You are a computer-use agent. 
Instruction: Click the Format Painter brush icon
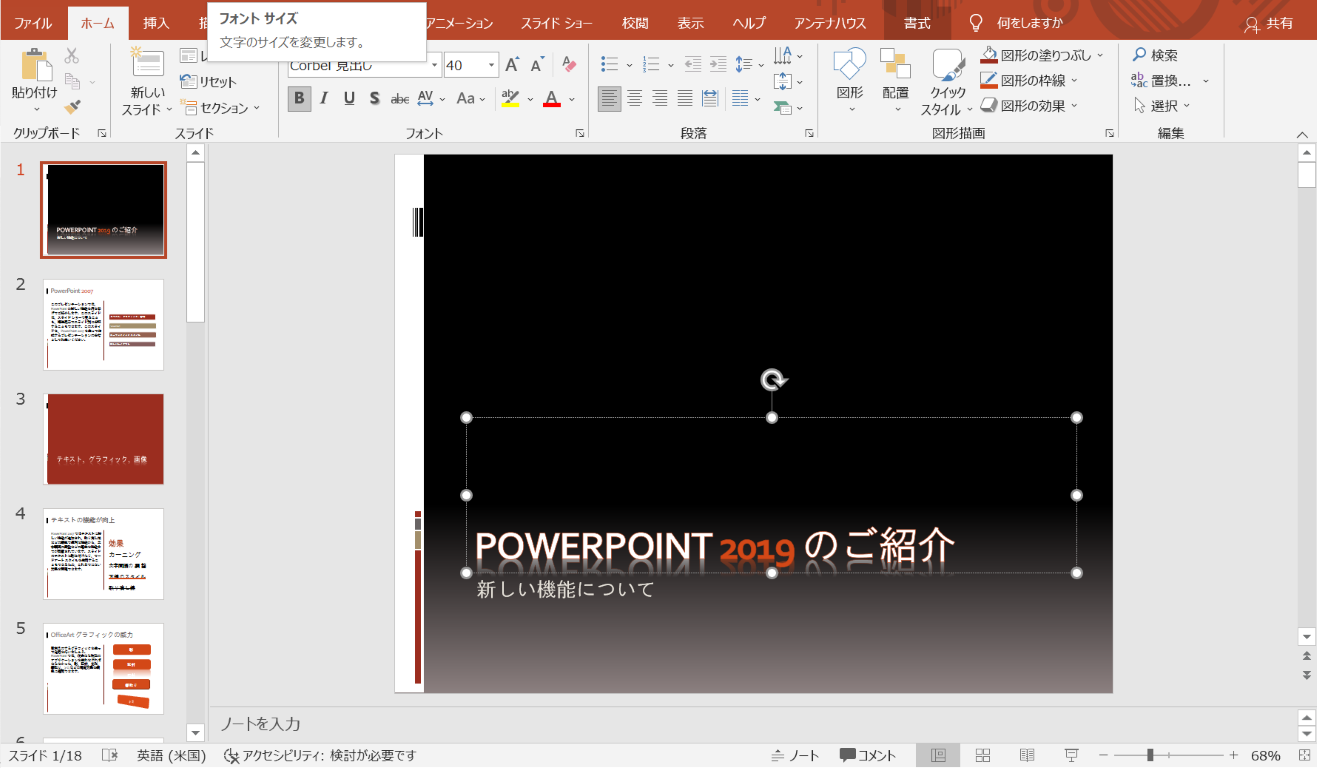coord(72,106)
